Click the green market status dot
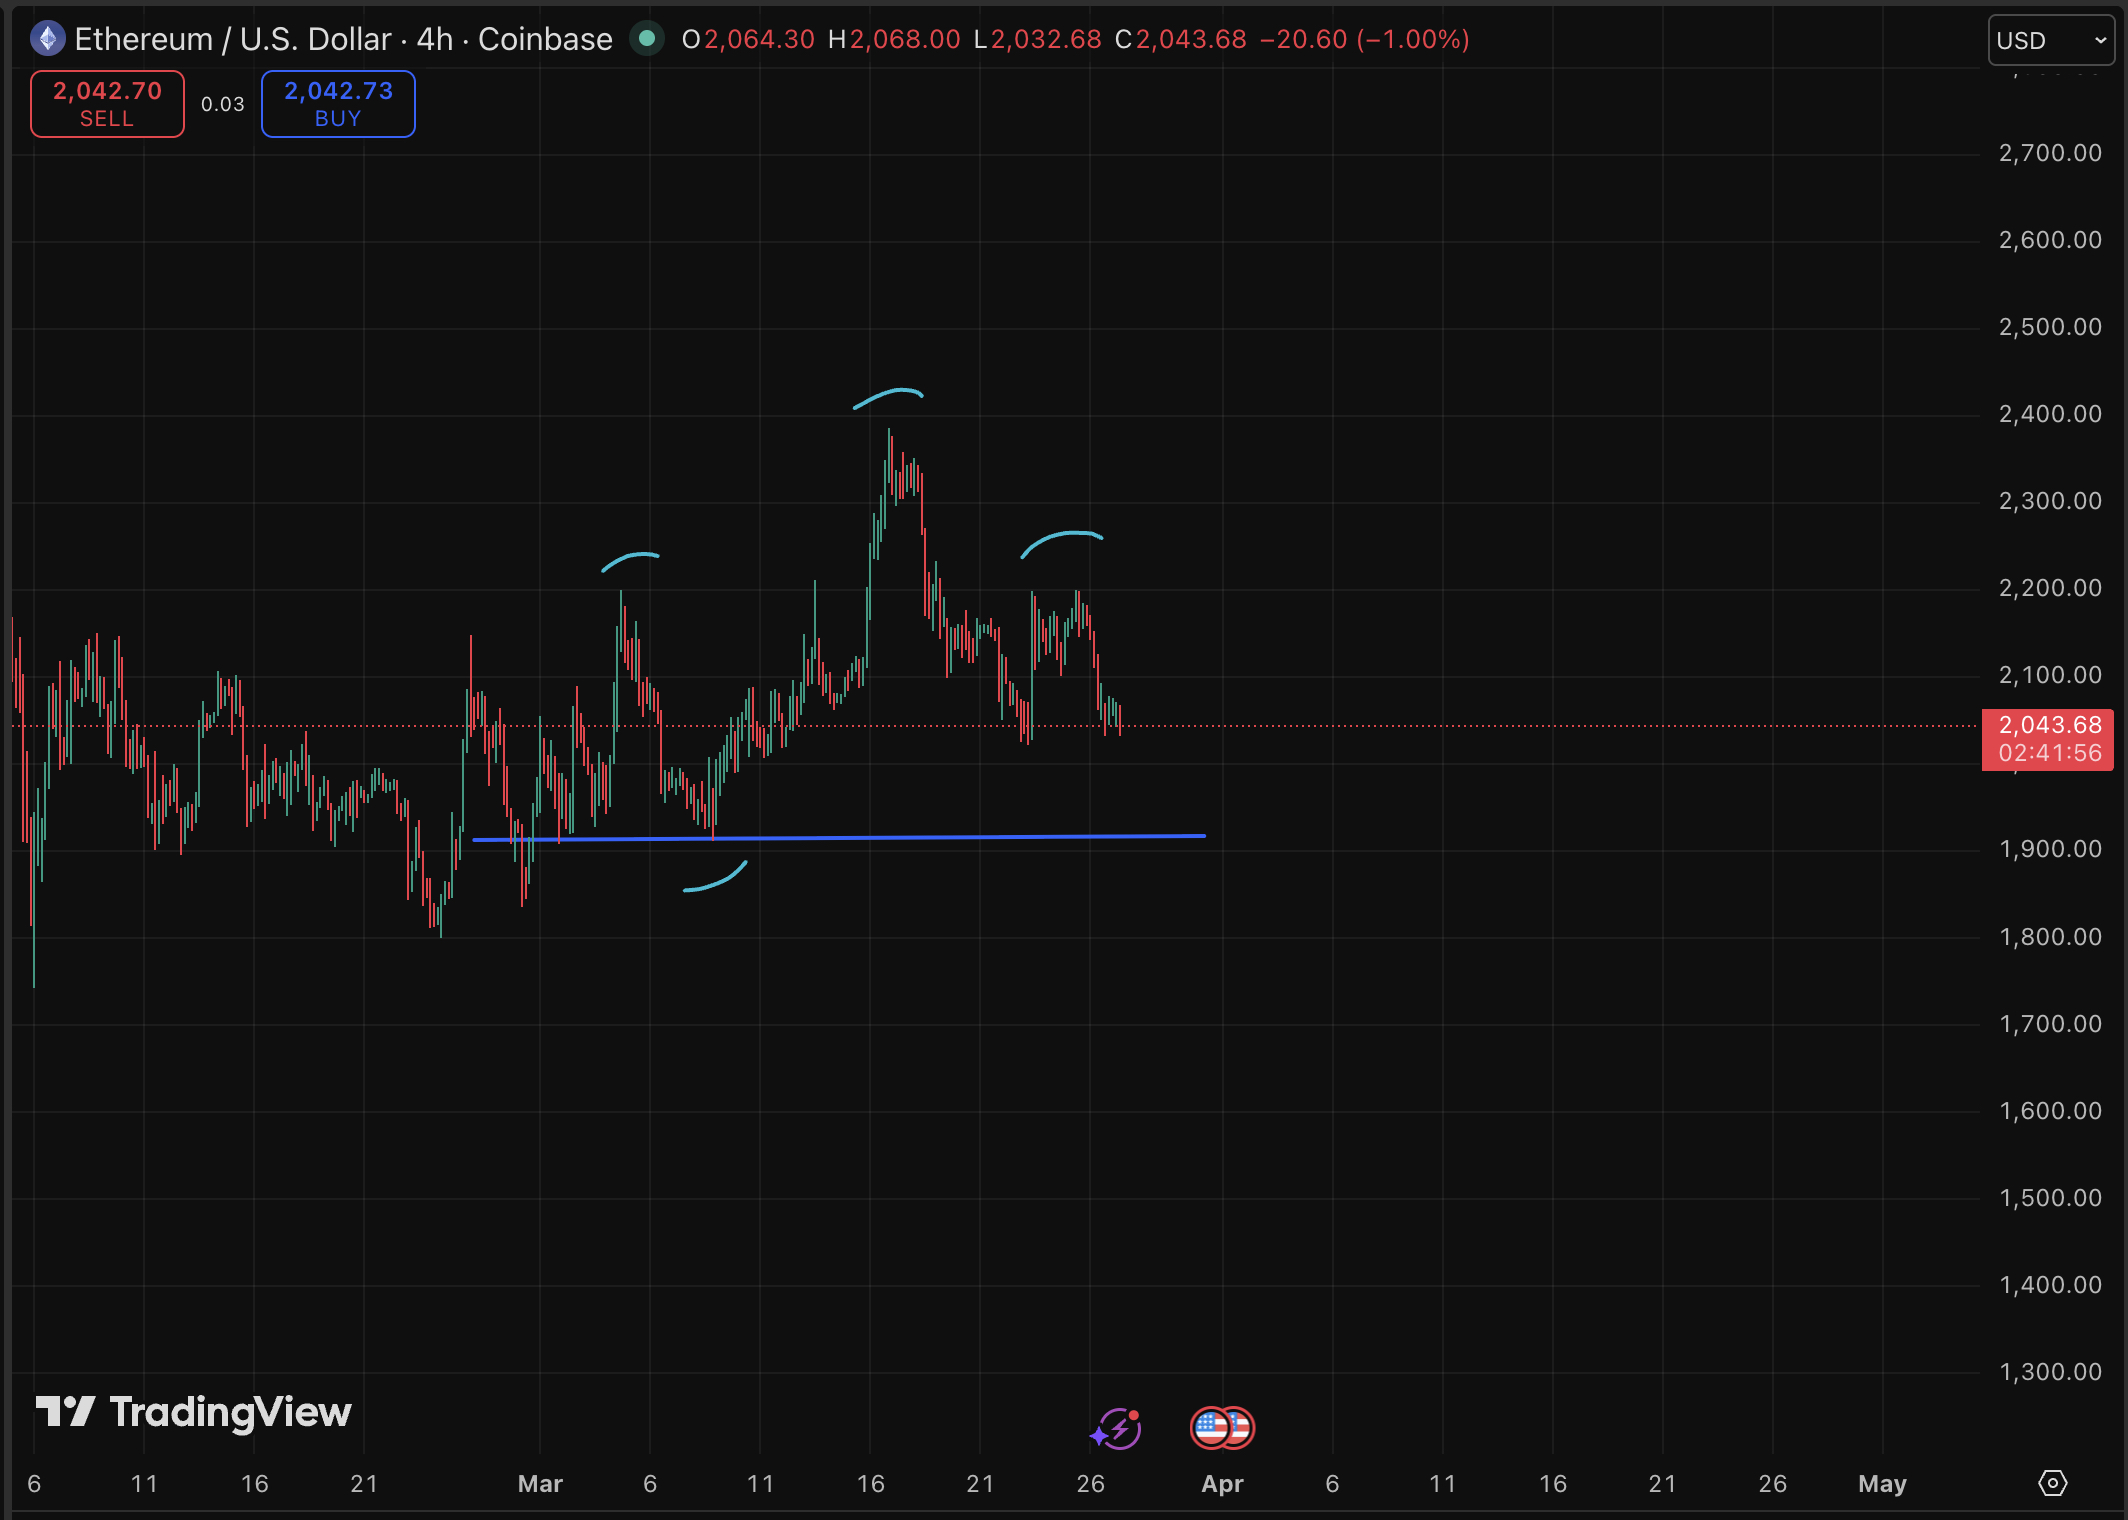2128x1520 pixels. (x=647, y=39)
